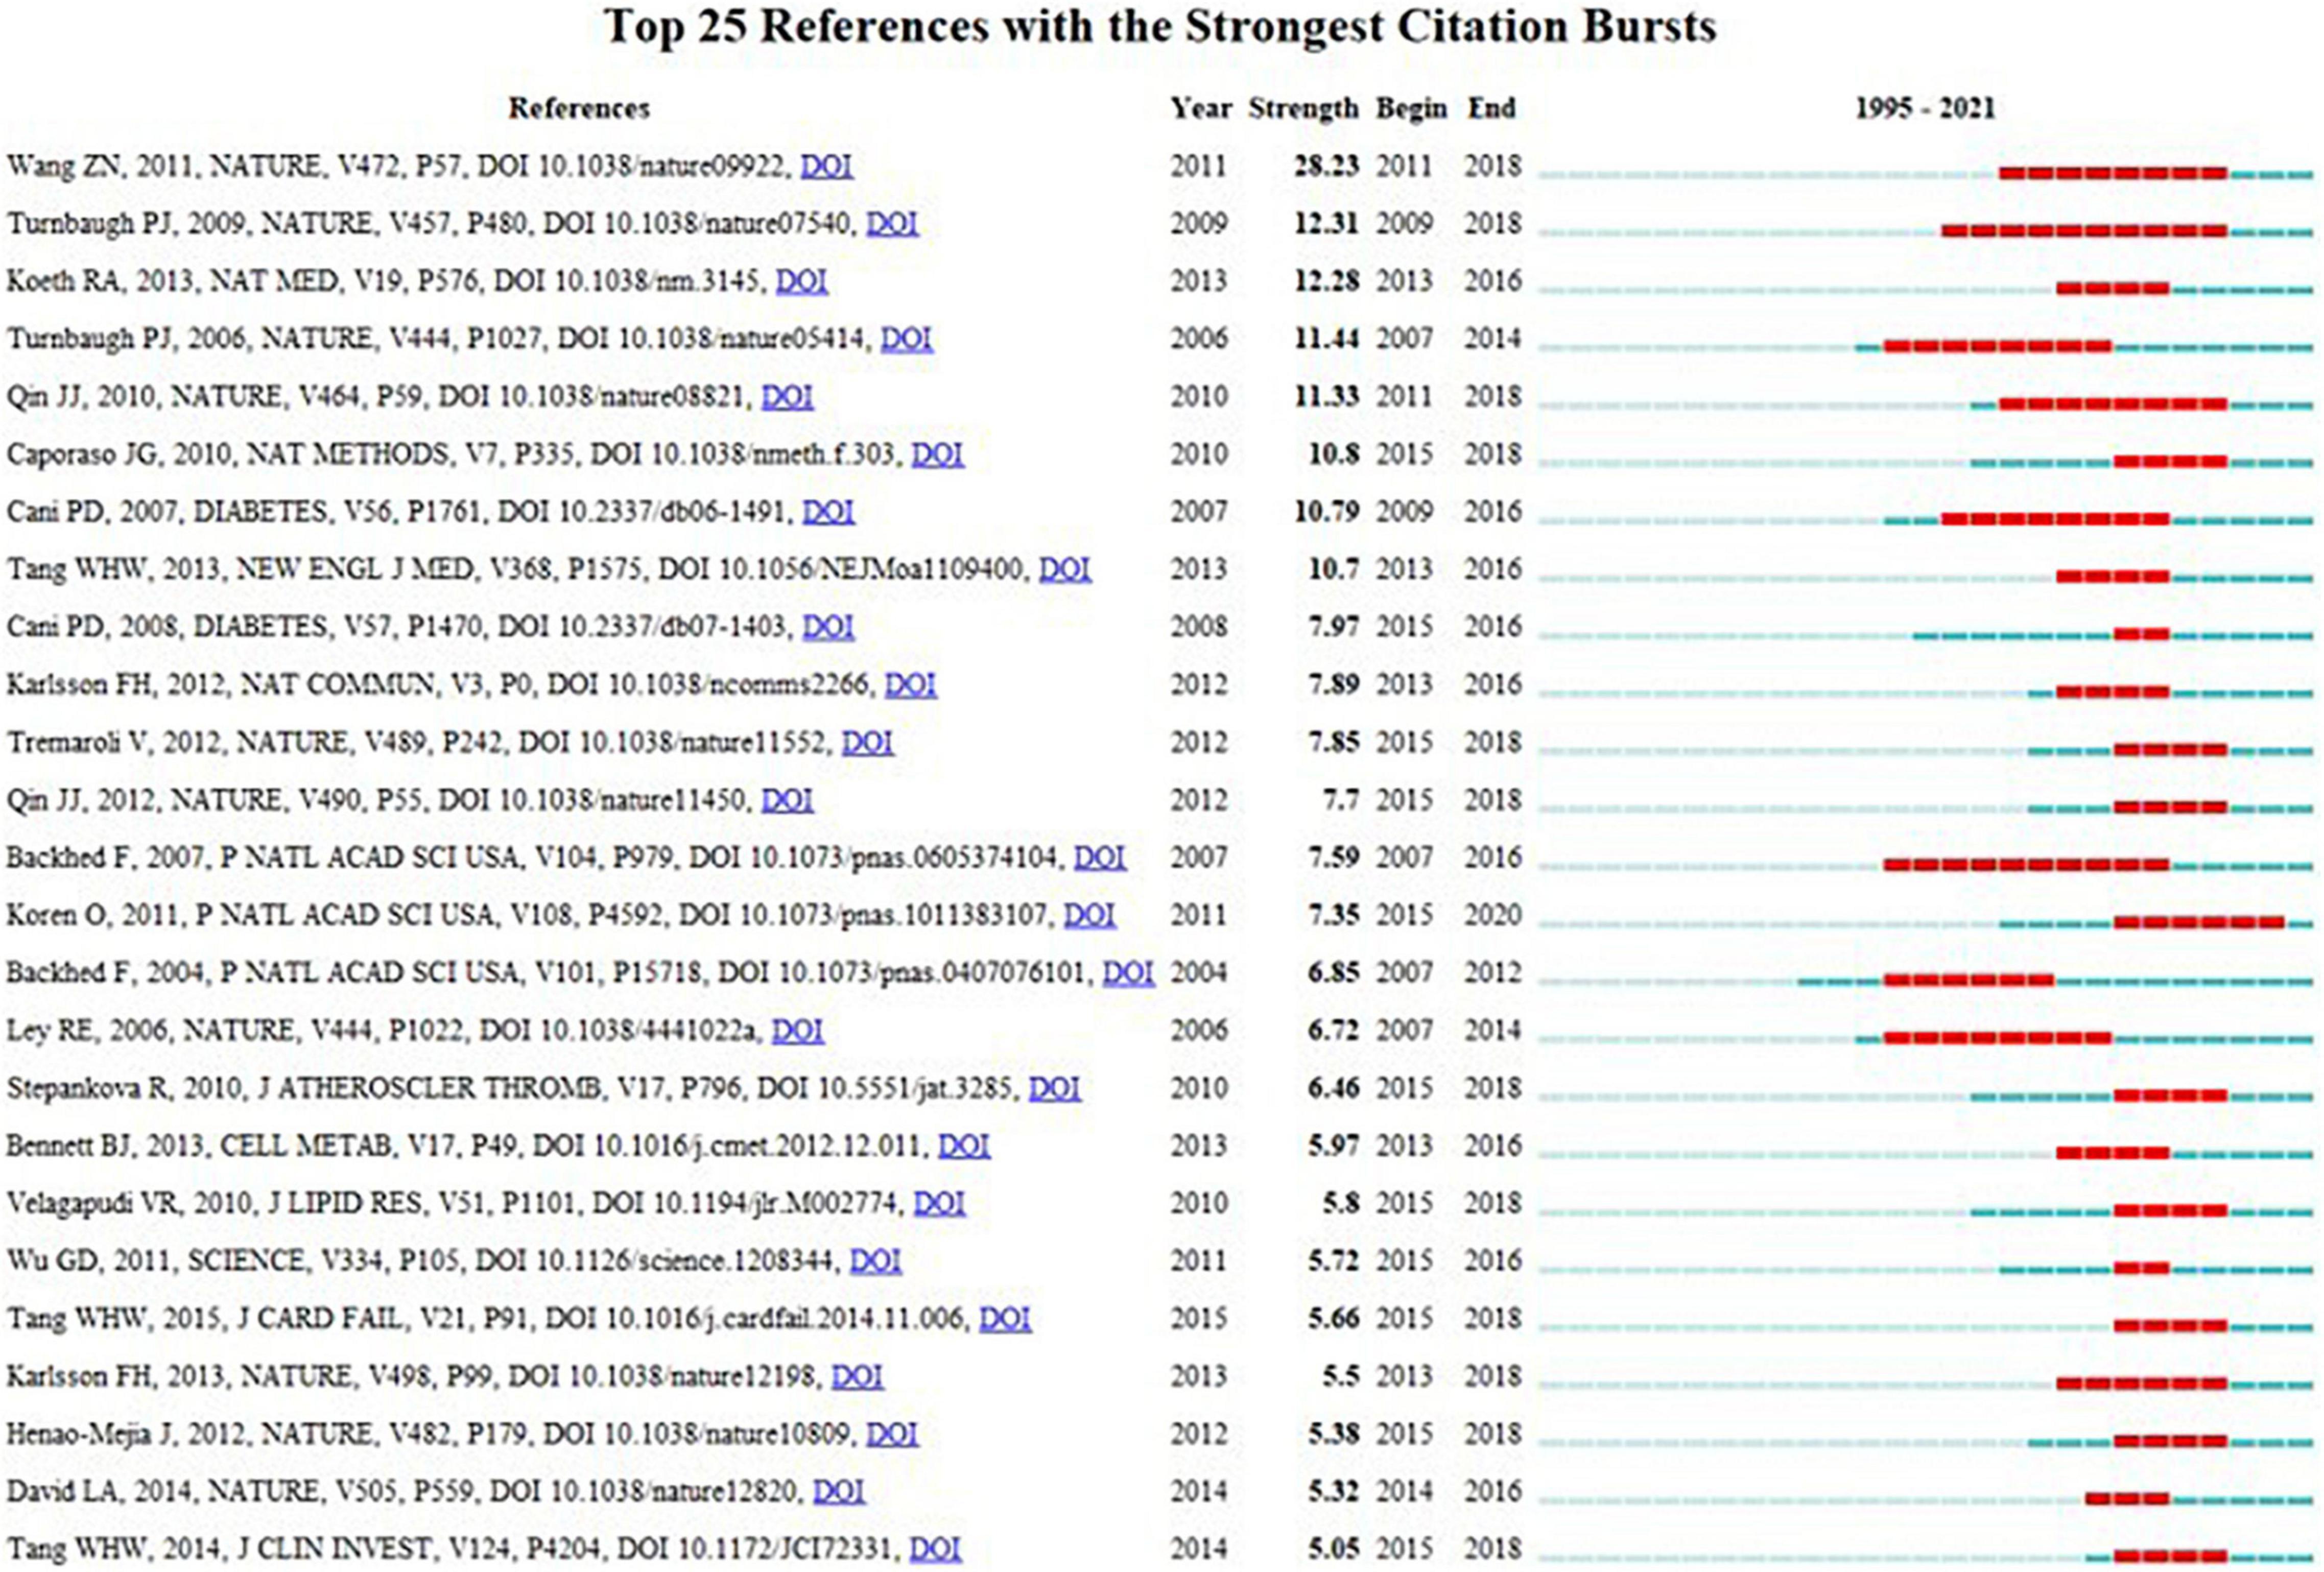Click red burst bar for Wu GD 2011
Screen dimensions: 2324x1572
2142,1269
